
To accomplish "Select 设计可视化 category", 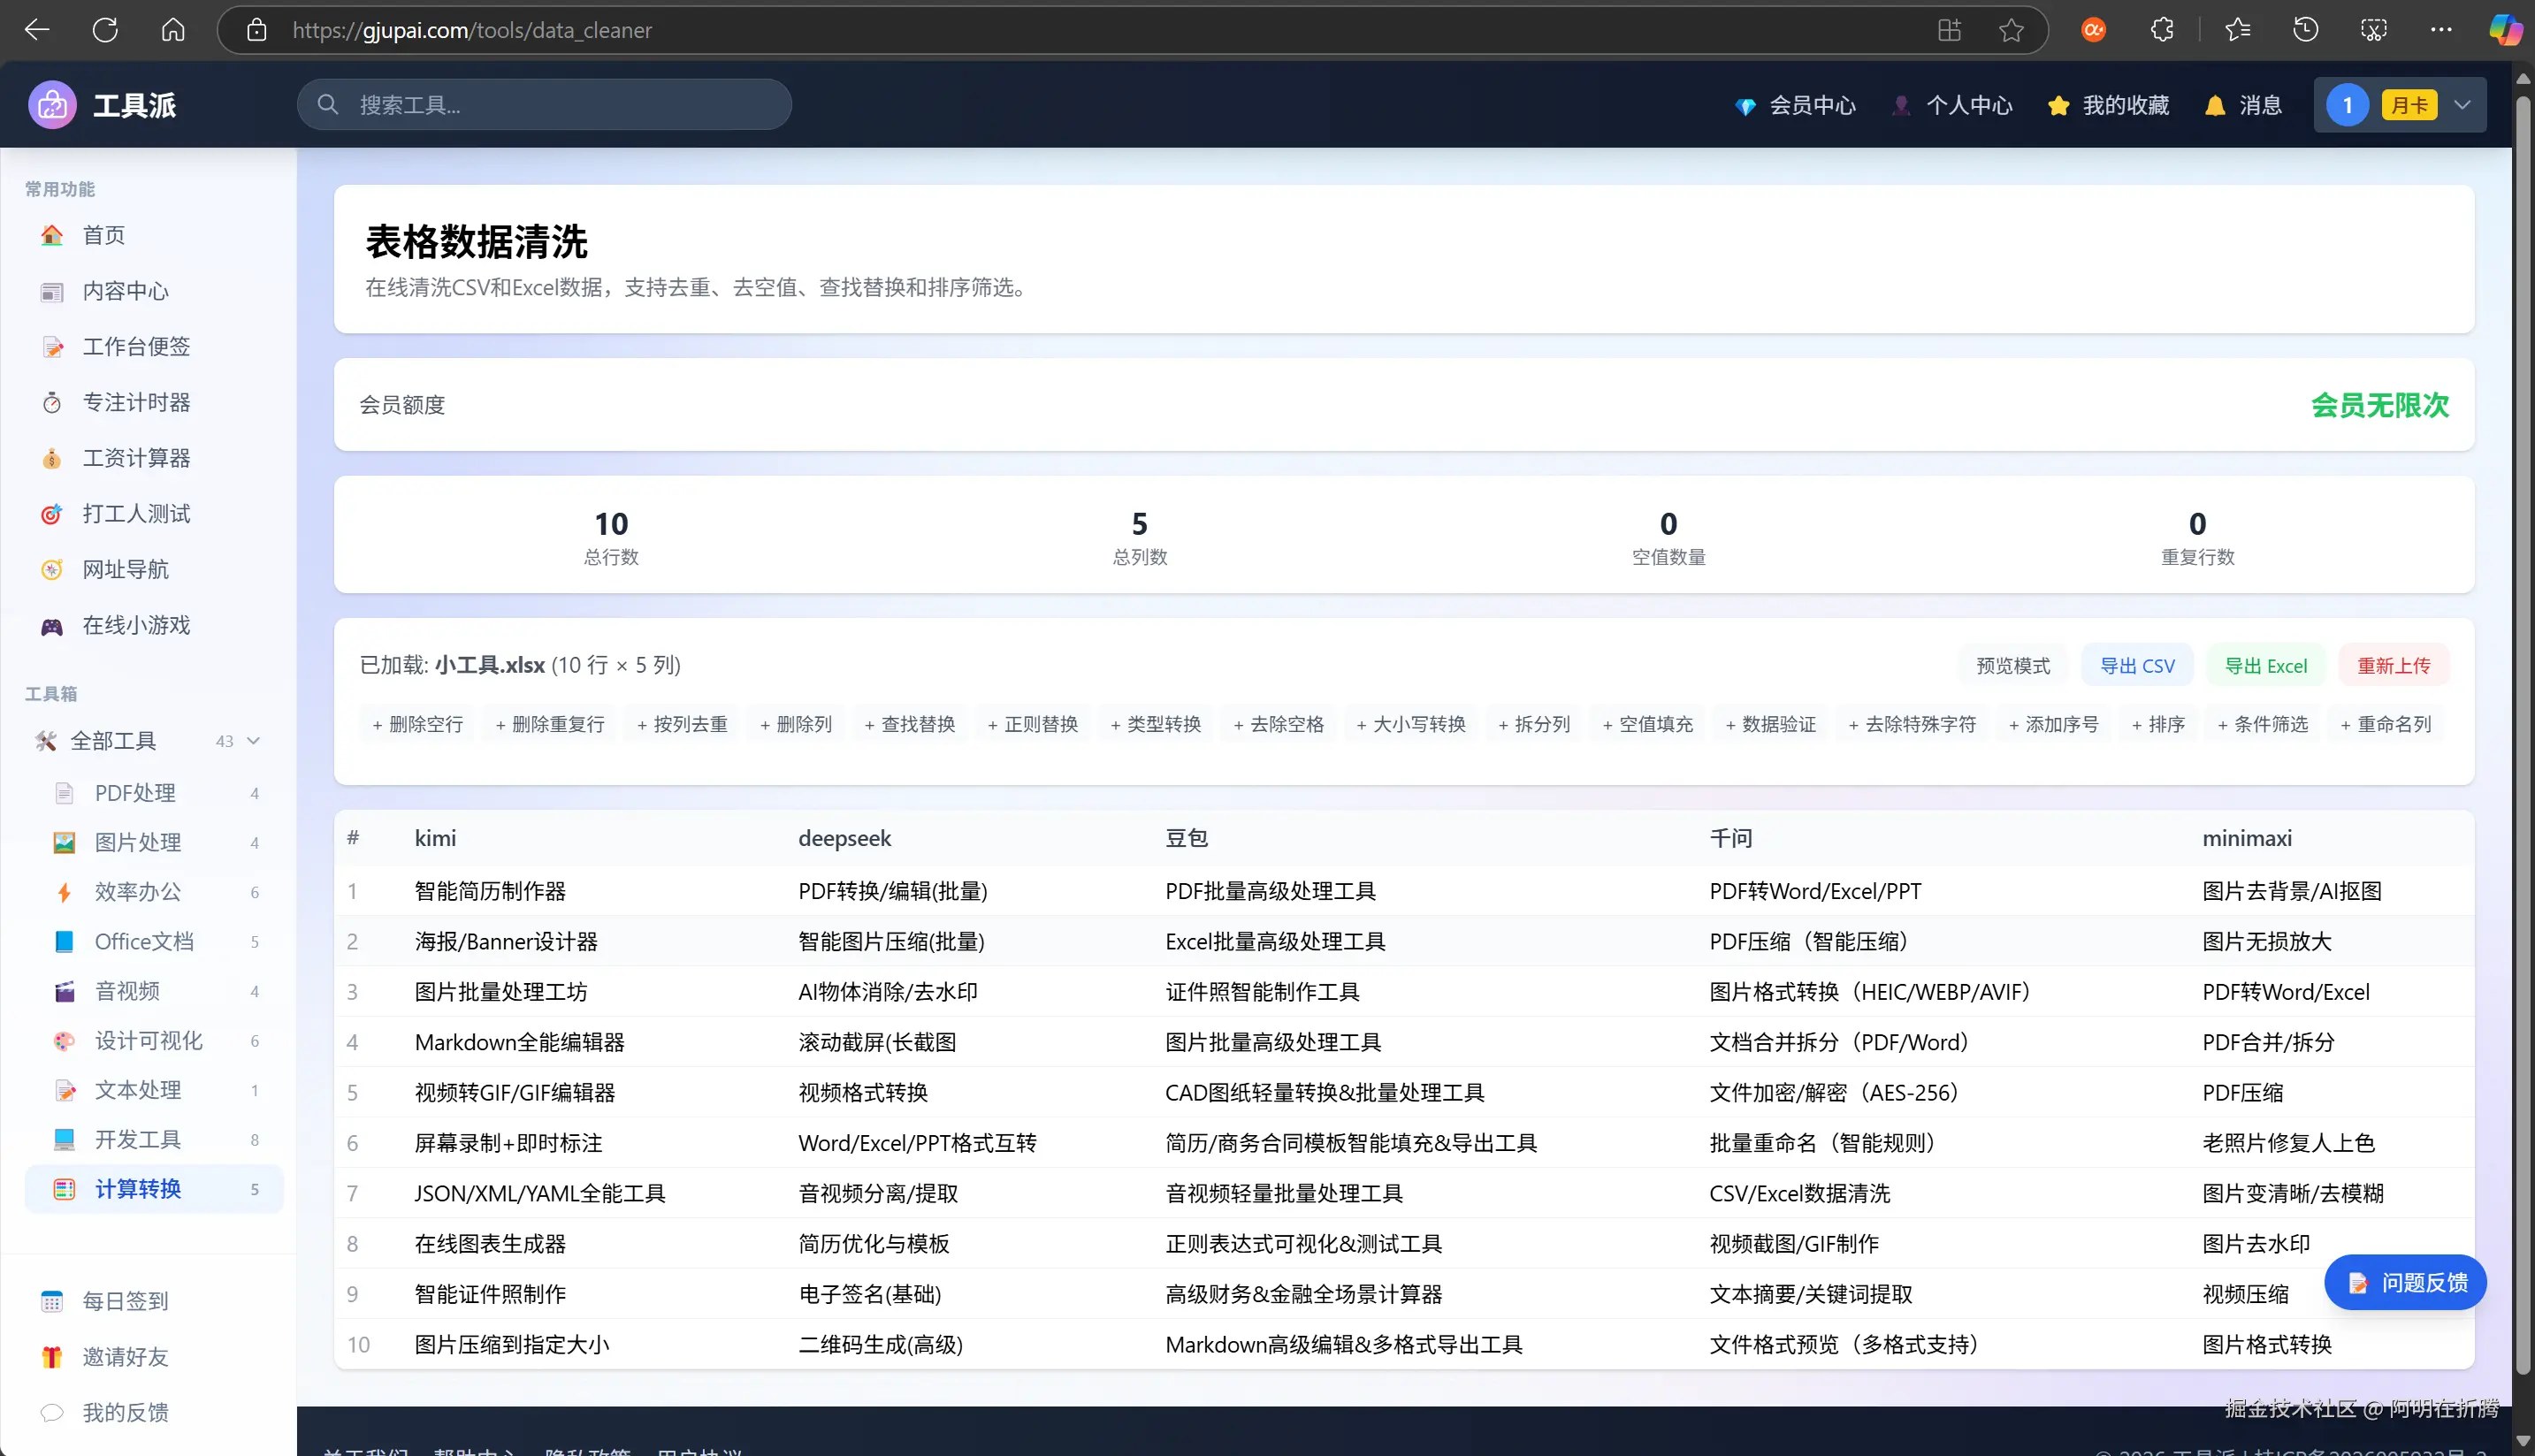I will pyautogui.click(x=155, y=1040).
